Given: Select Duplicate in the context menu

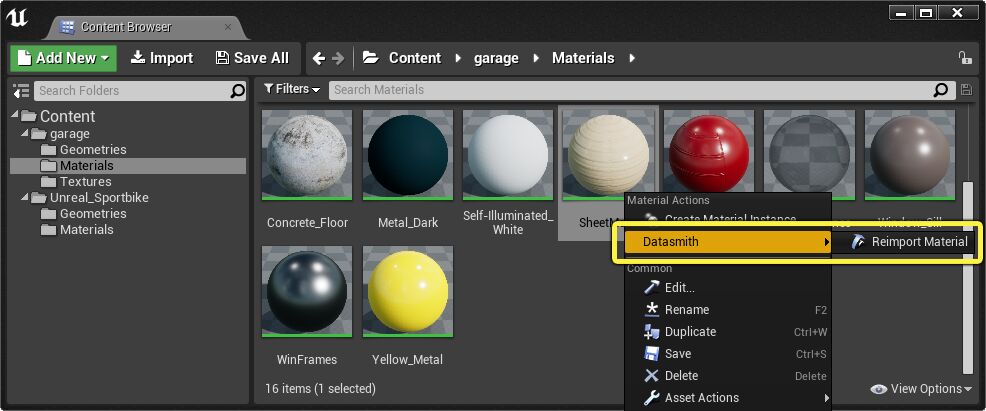Looking at the screenshot, I should [690, 332].
